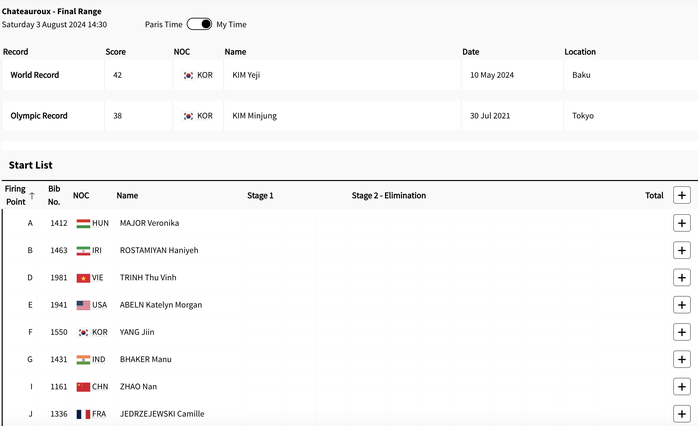Sort by Firing Point arrow icon

tap(32, 195)
